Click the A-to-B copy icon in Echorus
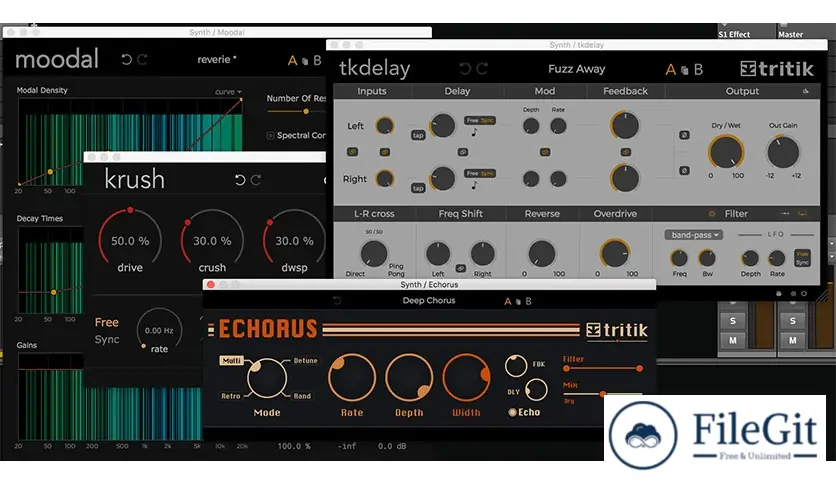The width and height of the screenshot is (836, 484). [x=518, y=302]
